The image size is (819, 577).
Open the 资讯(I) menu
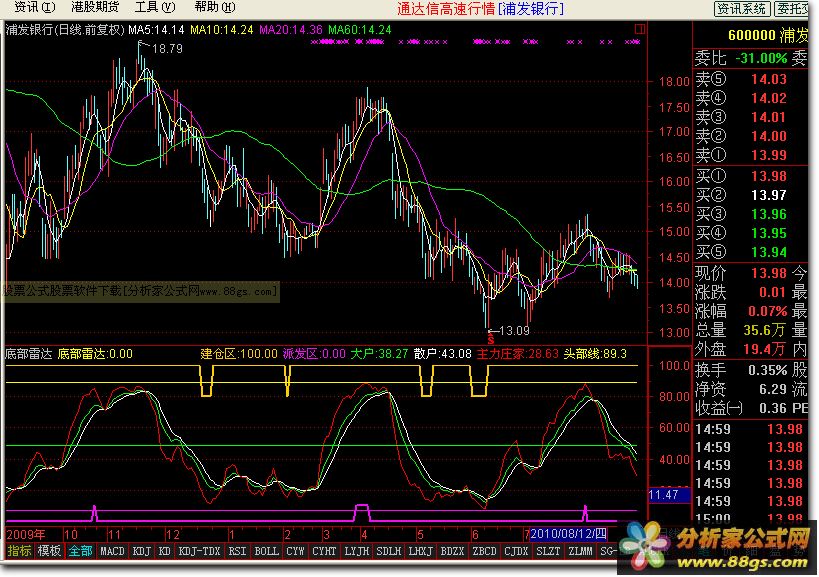[x=34, y=7]
